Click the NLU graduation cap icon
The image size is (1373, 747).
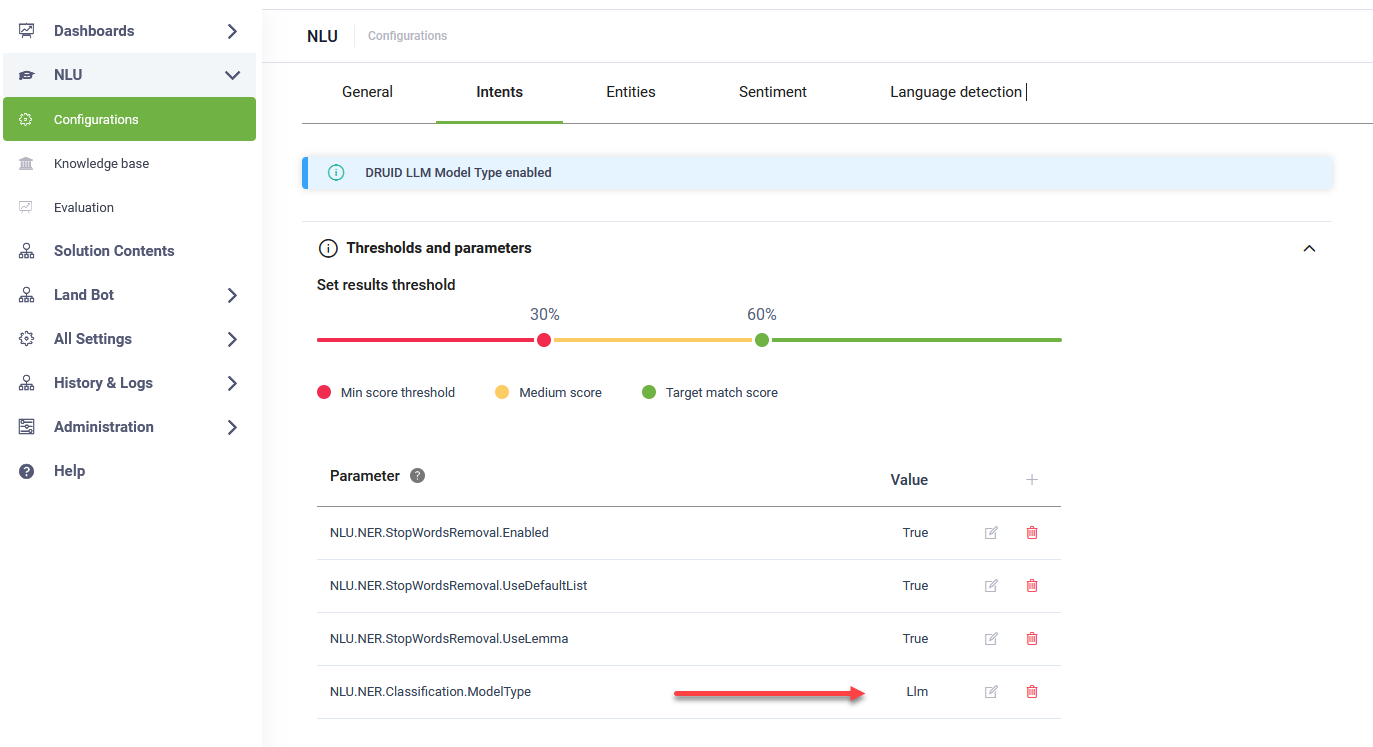[x=27, y=75]
